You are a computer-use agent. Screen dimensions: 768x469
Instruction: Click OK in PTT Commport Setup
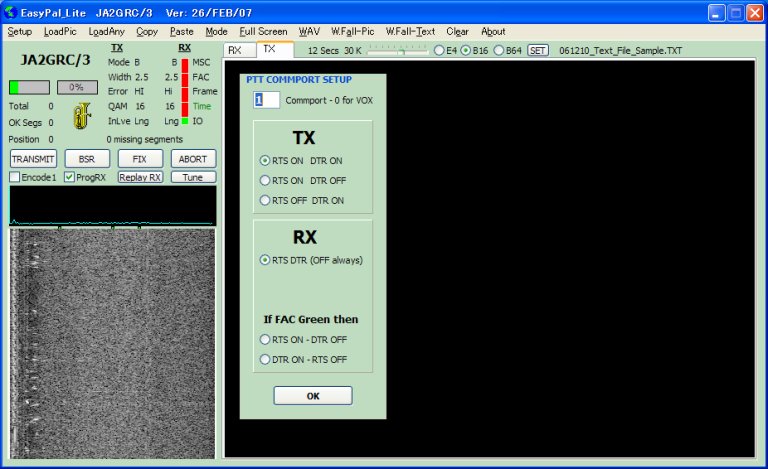coord(312,396)
